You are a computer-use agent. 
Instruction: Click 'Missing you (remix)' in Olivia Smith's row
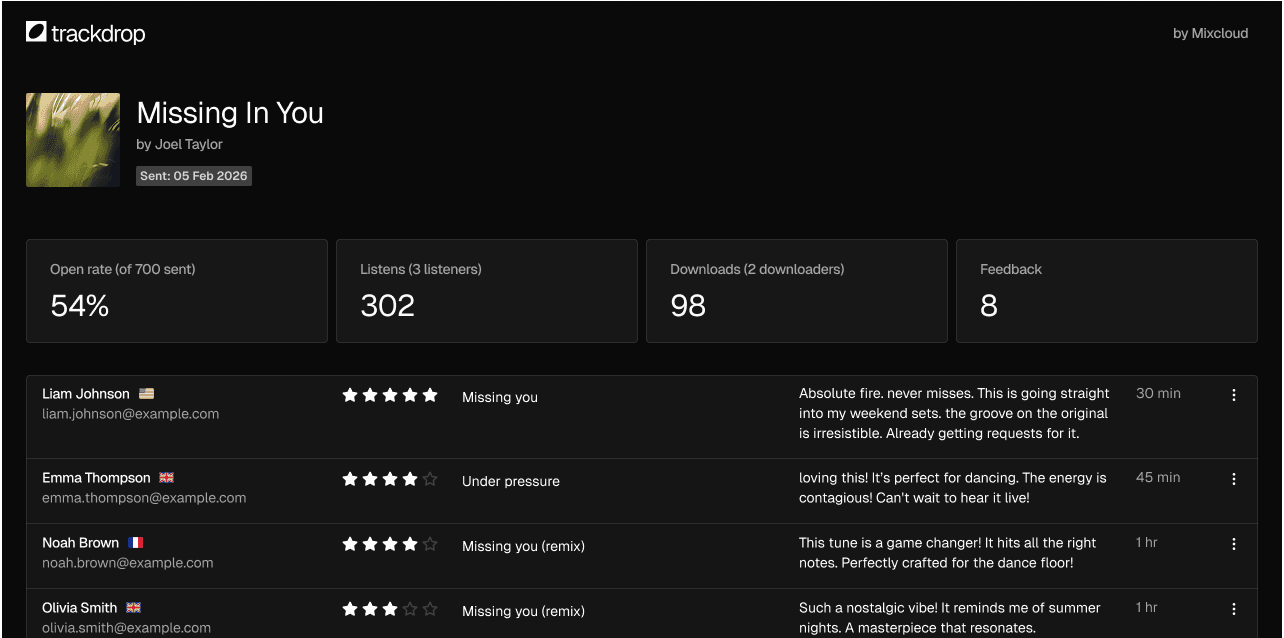point(523,611)
